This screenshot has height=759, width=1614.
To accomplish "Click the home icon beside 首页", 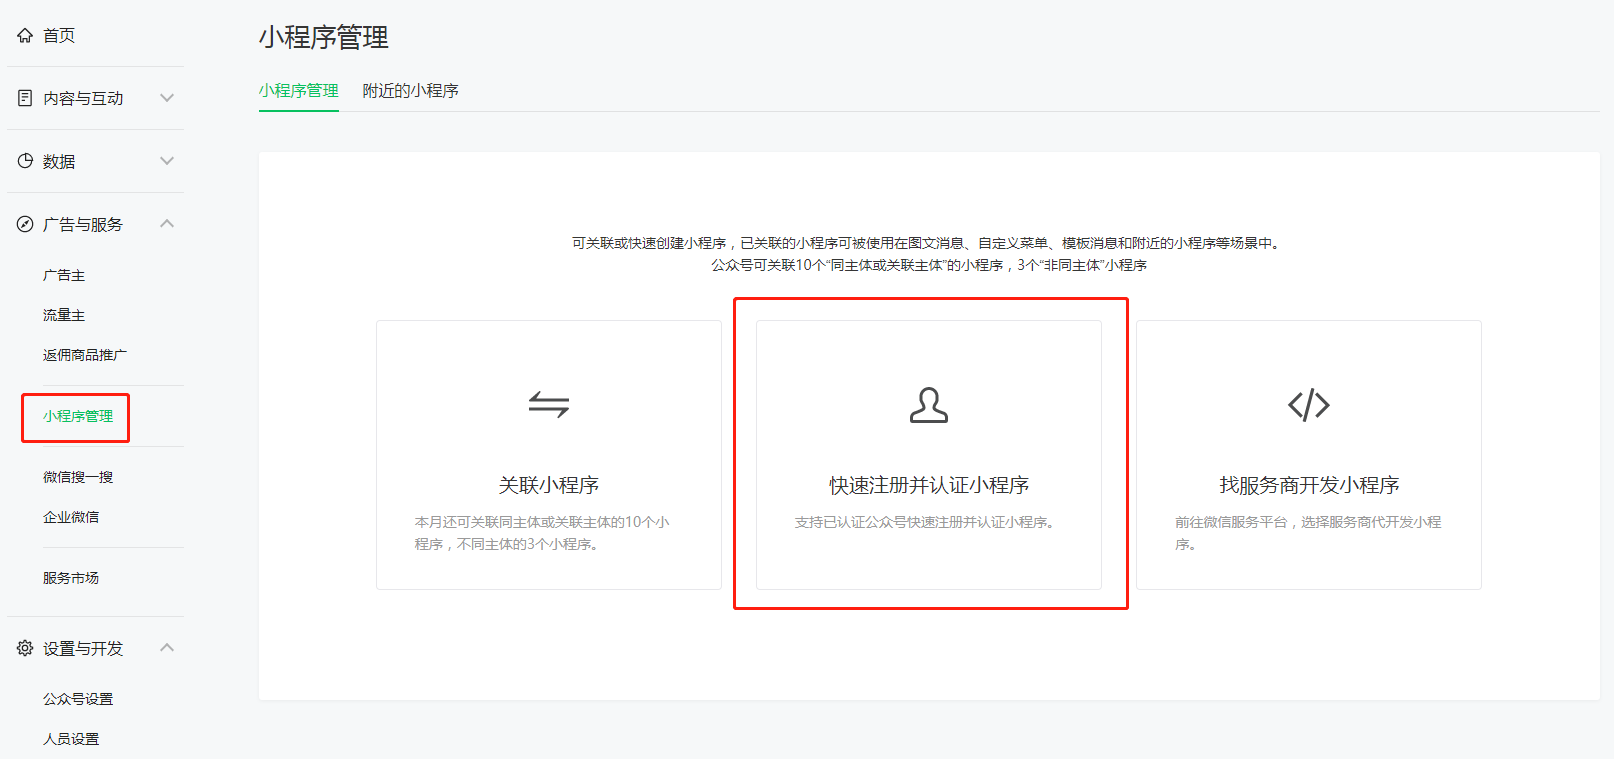I will coord(25,36).
